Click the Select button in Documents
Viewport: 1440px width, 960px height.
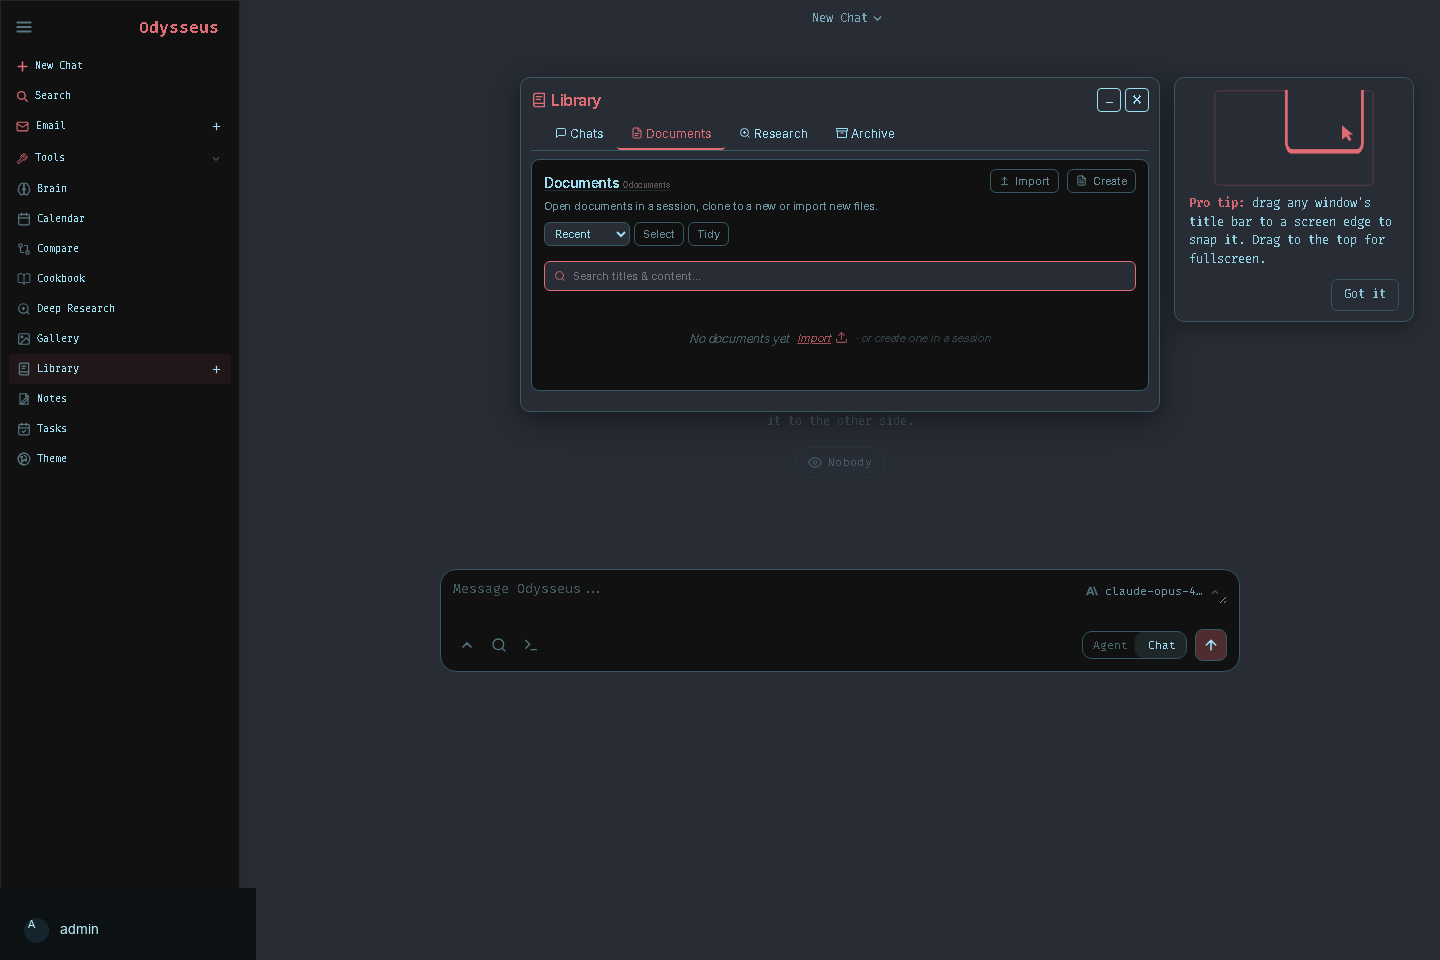click(659, 234)
